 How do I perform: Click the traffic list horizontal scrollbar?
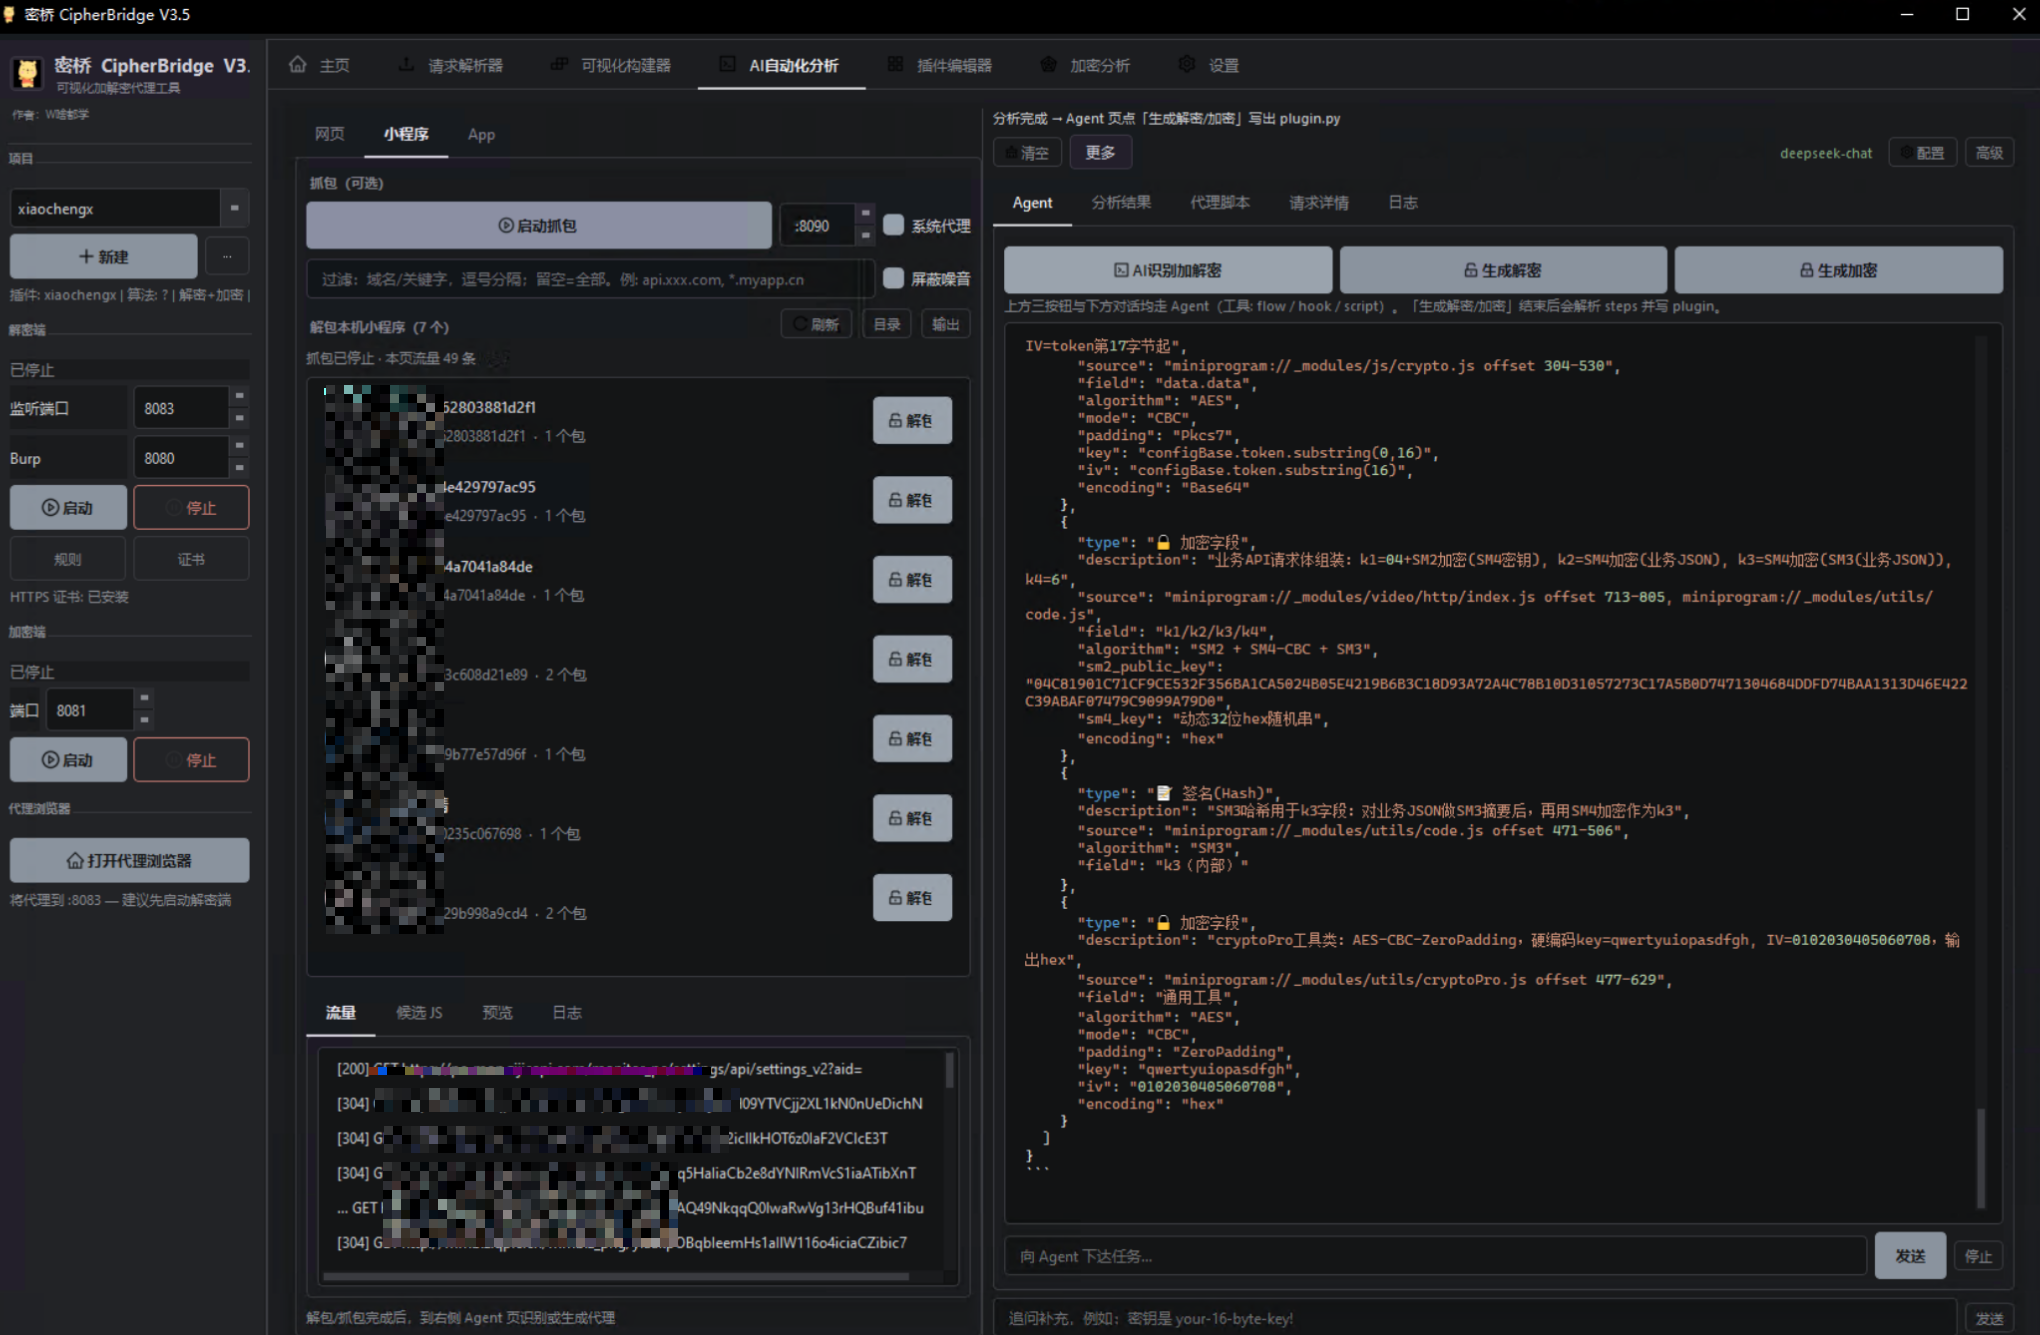[x=616, y=1276]
